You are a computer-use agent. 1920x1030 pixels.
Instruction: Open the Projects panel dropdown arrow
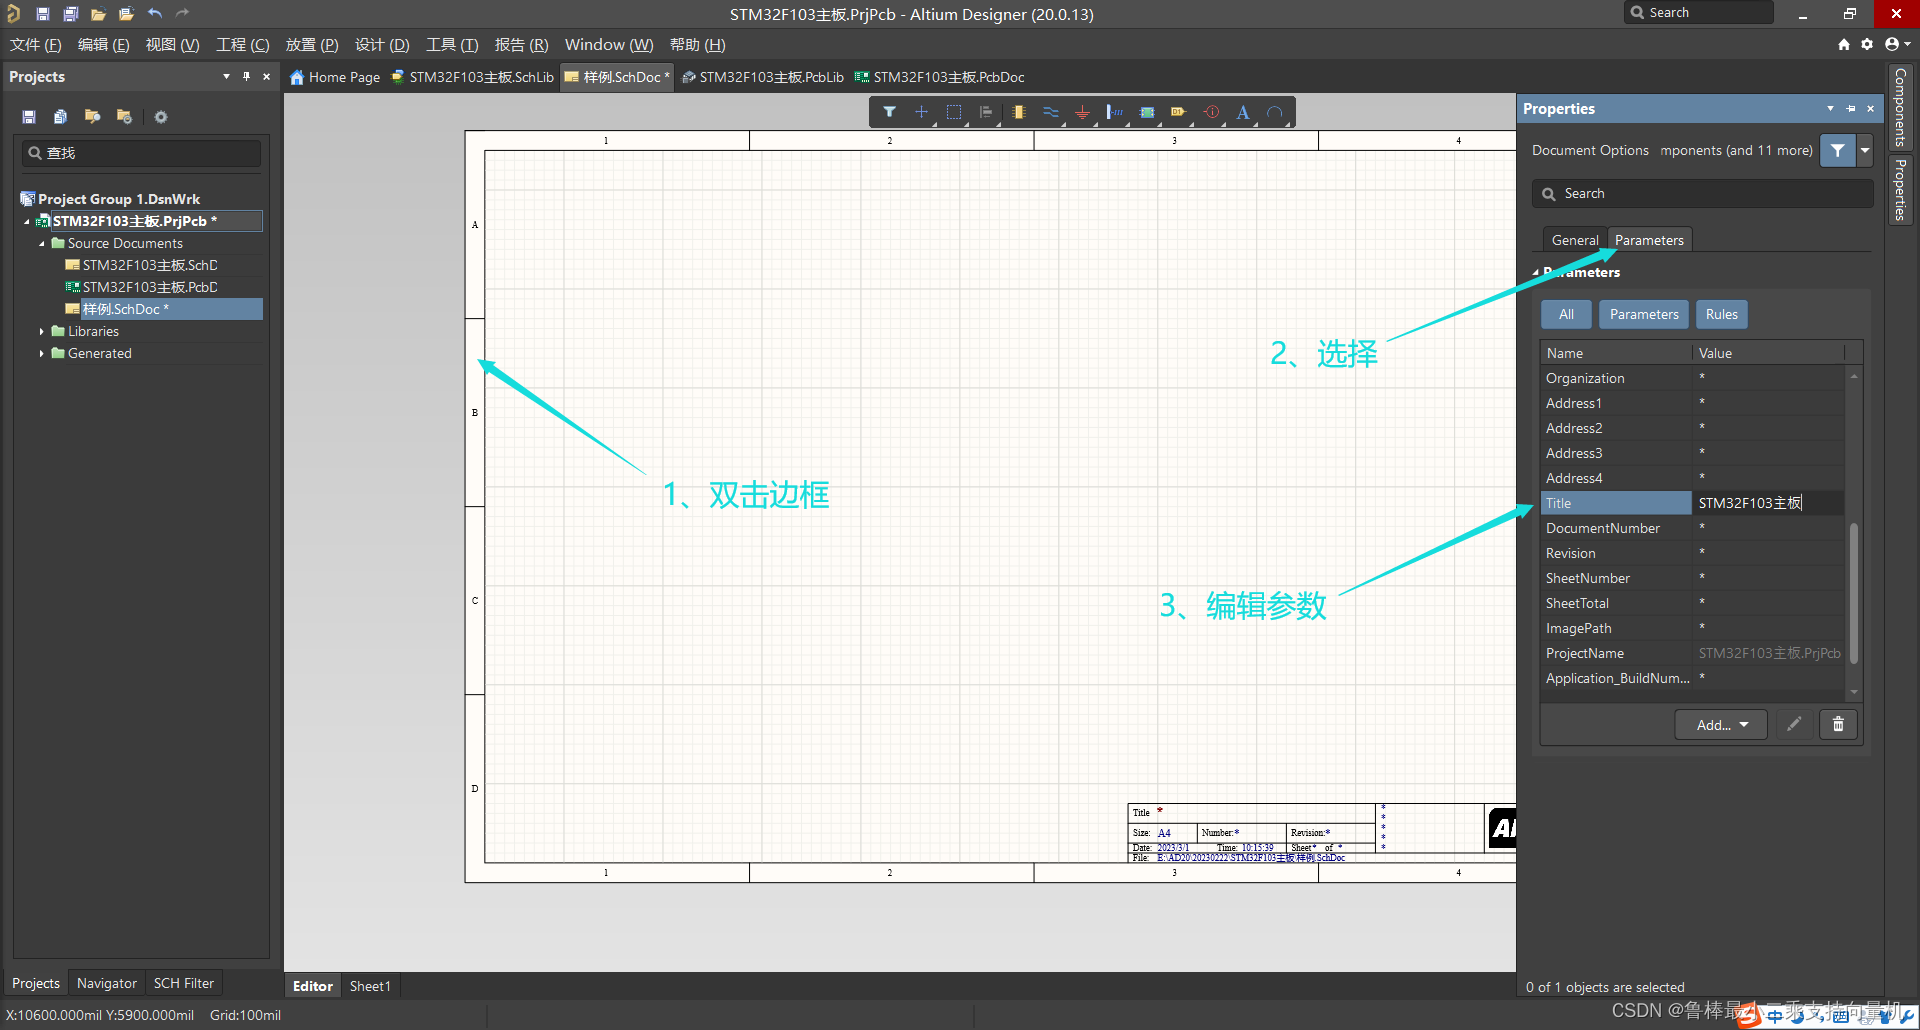coord(226,76)
